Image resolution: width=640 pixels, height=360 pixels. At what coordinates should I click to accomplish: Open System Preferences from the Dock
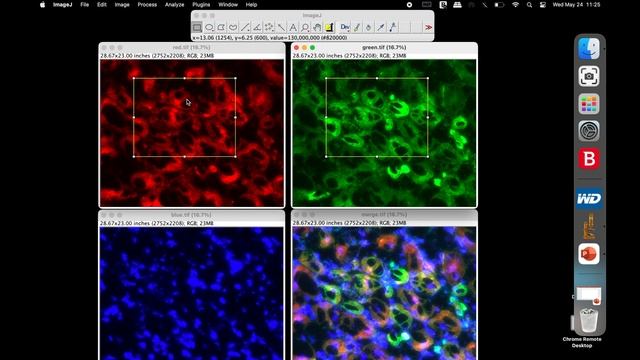(x=589, y=131)
